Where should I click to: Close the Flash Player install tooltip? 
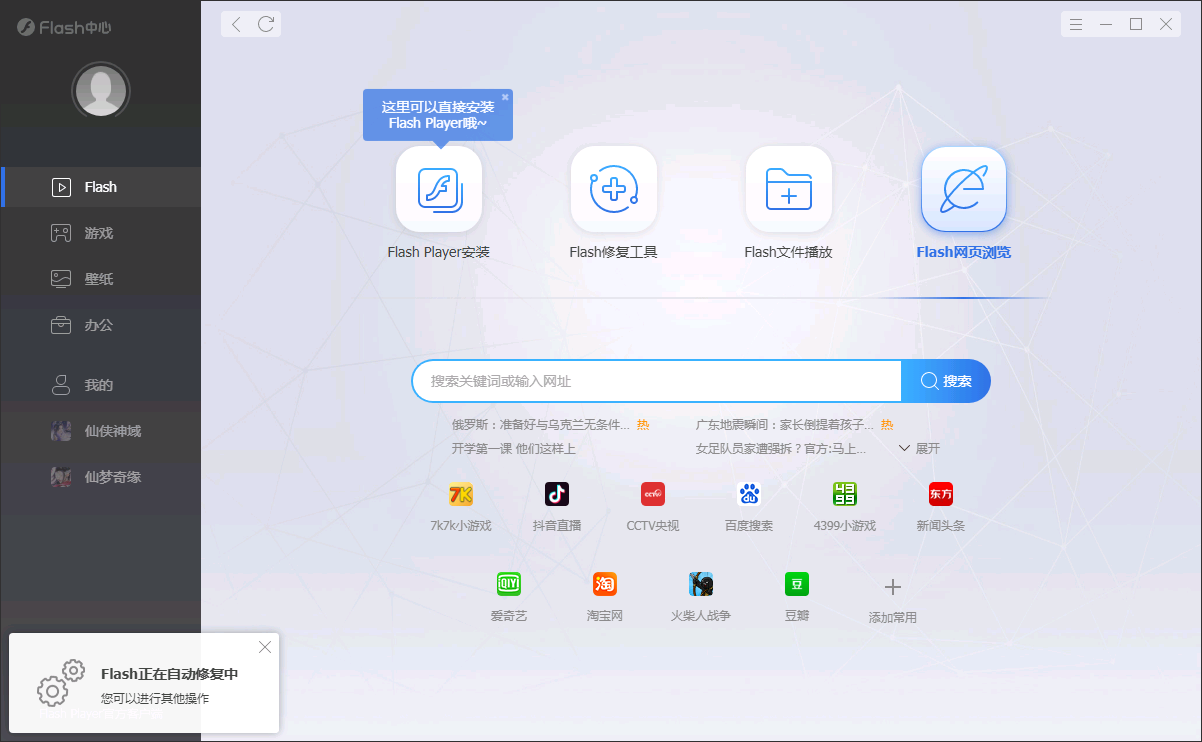pyautogui.click(x=505, y=97)
